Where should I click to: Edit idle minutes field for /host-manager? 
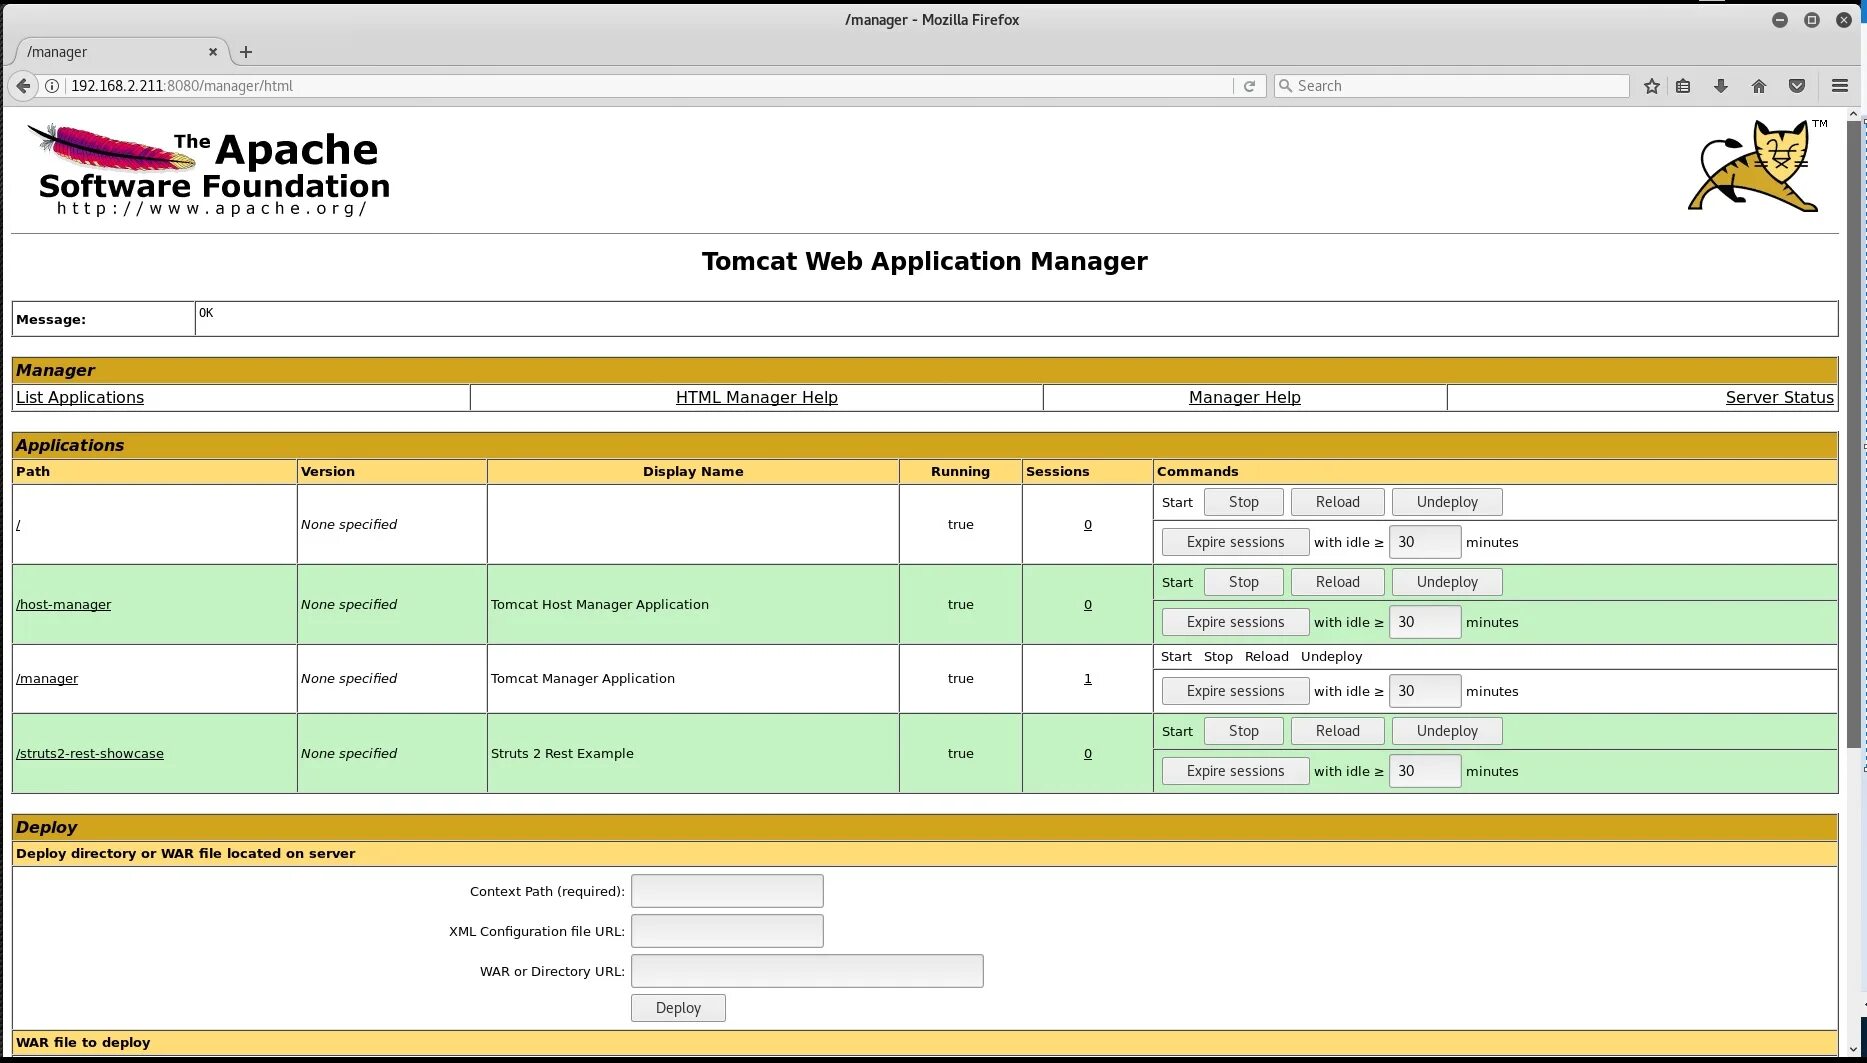(1425, 622)
